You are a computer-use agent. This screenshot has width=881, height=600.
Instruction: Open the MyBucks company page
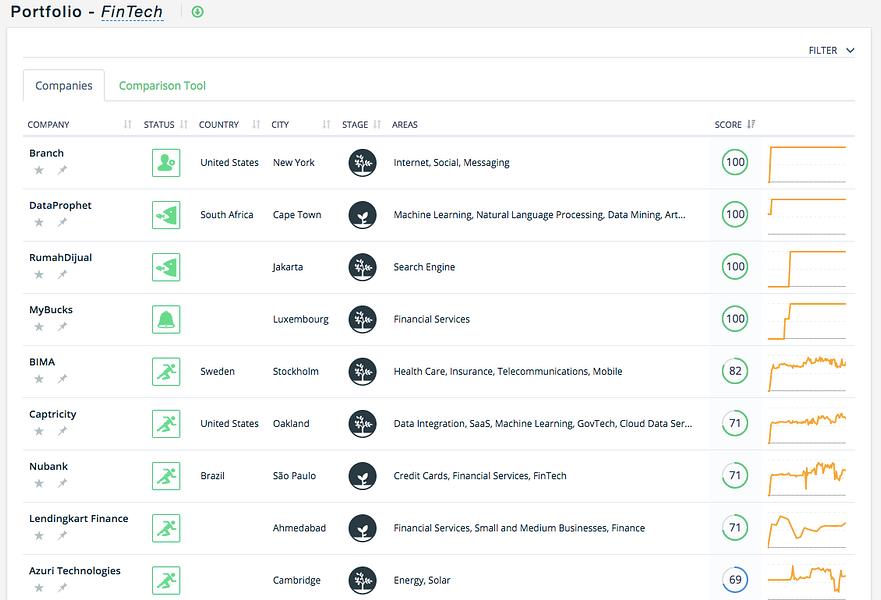click(51, 310)
